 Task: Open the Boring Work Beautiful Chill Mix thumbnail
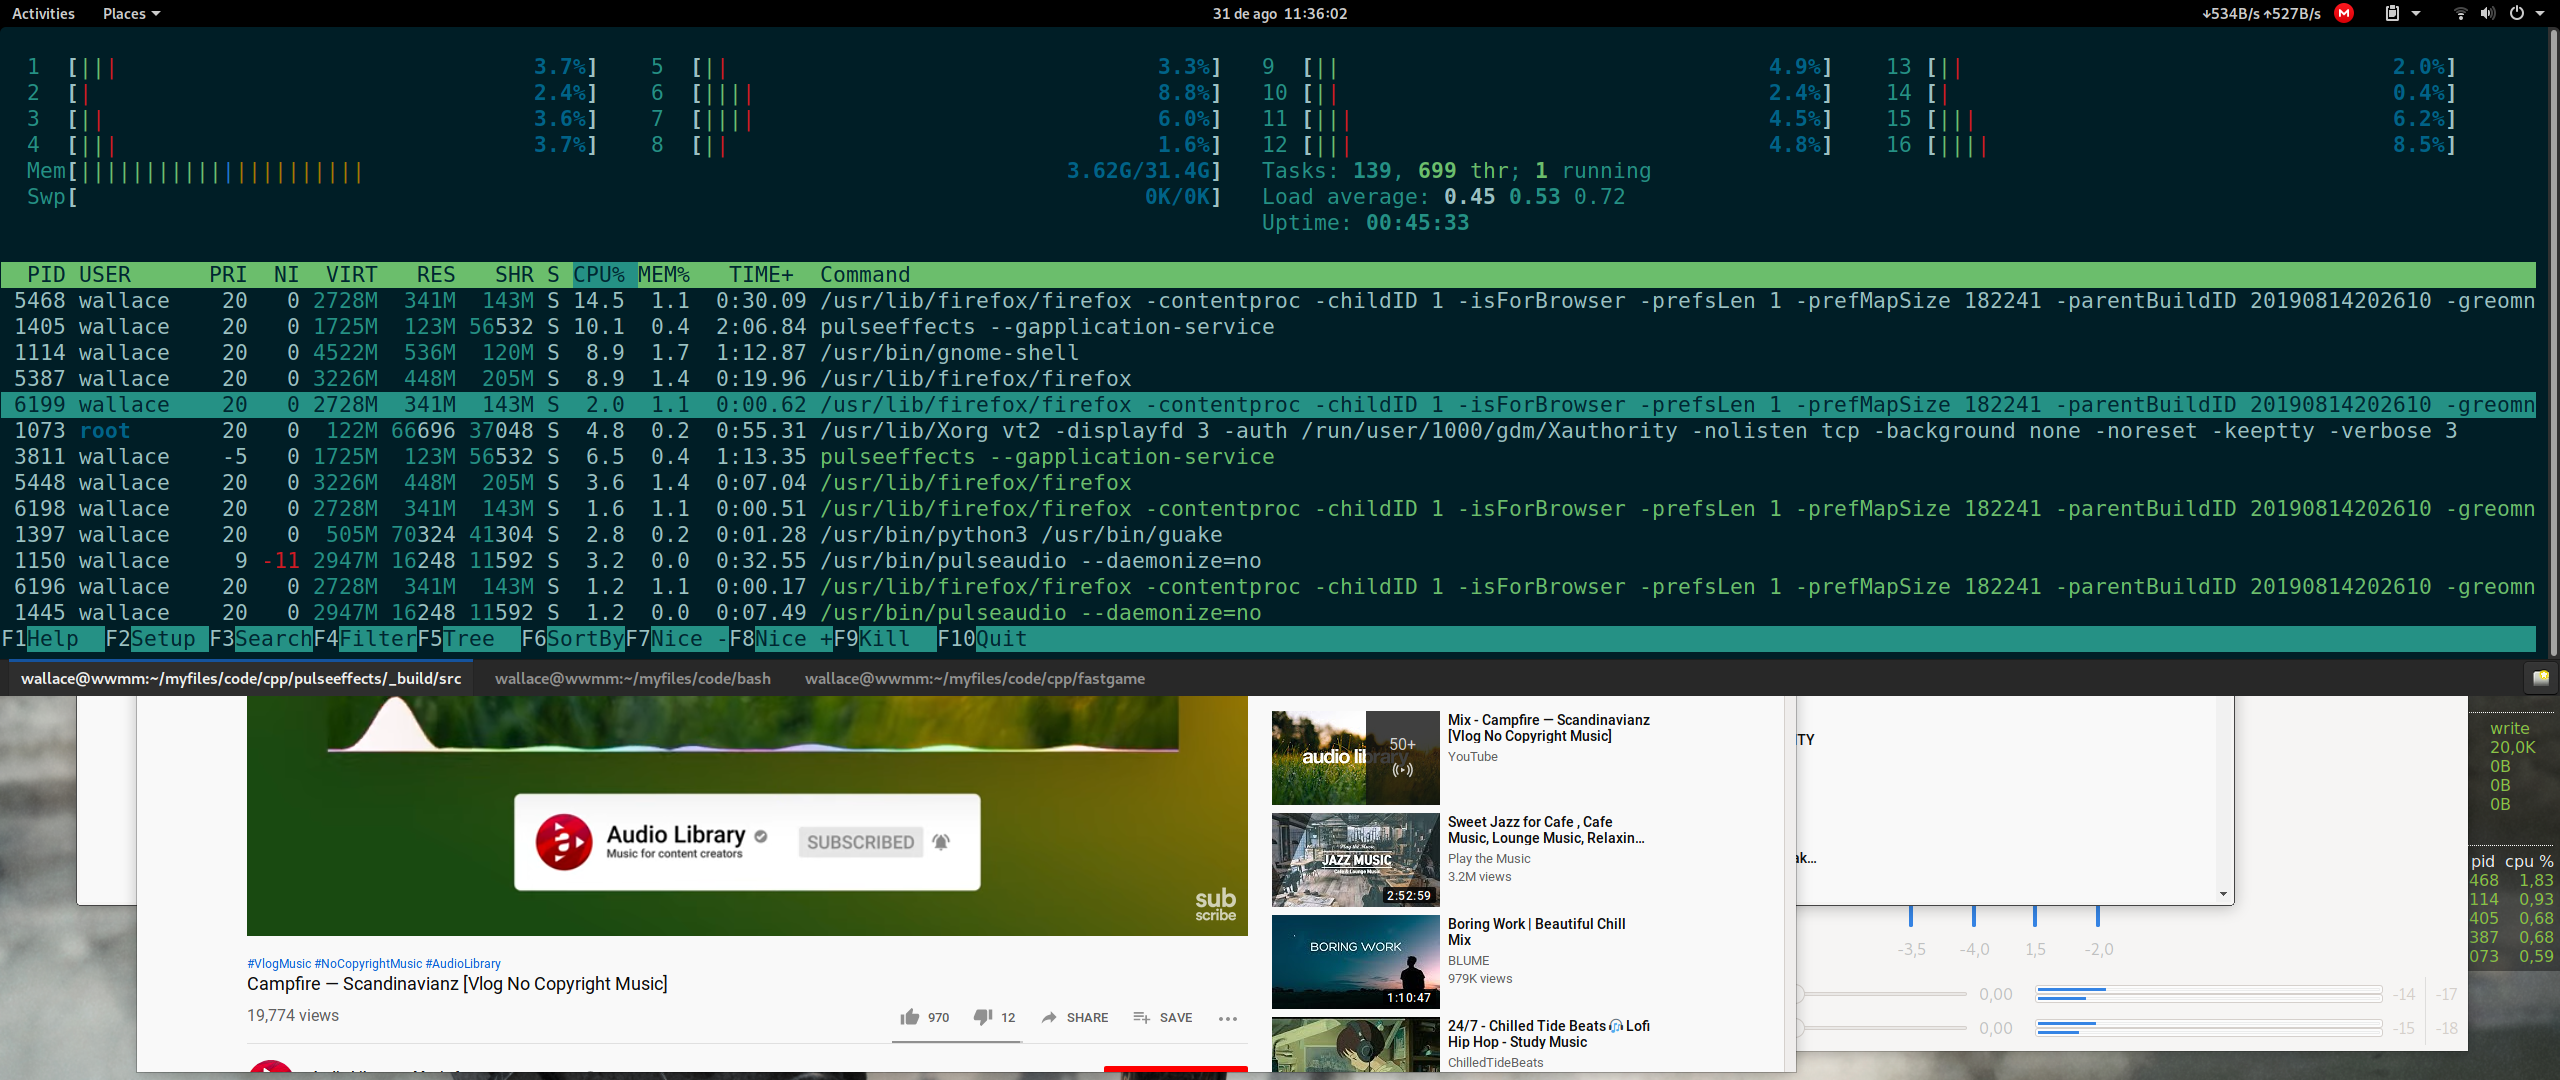[1355, 962]
